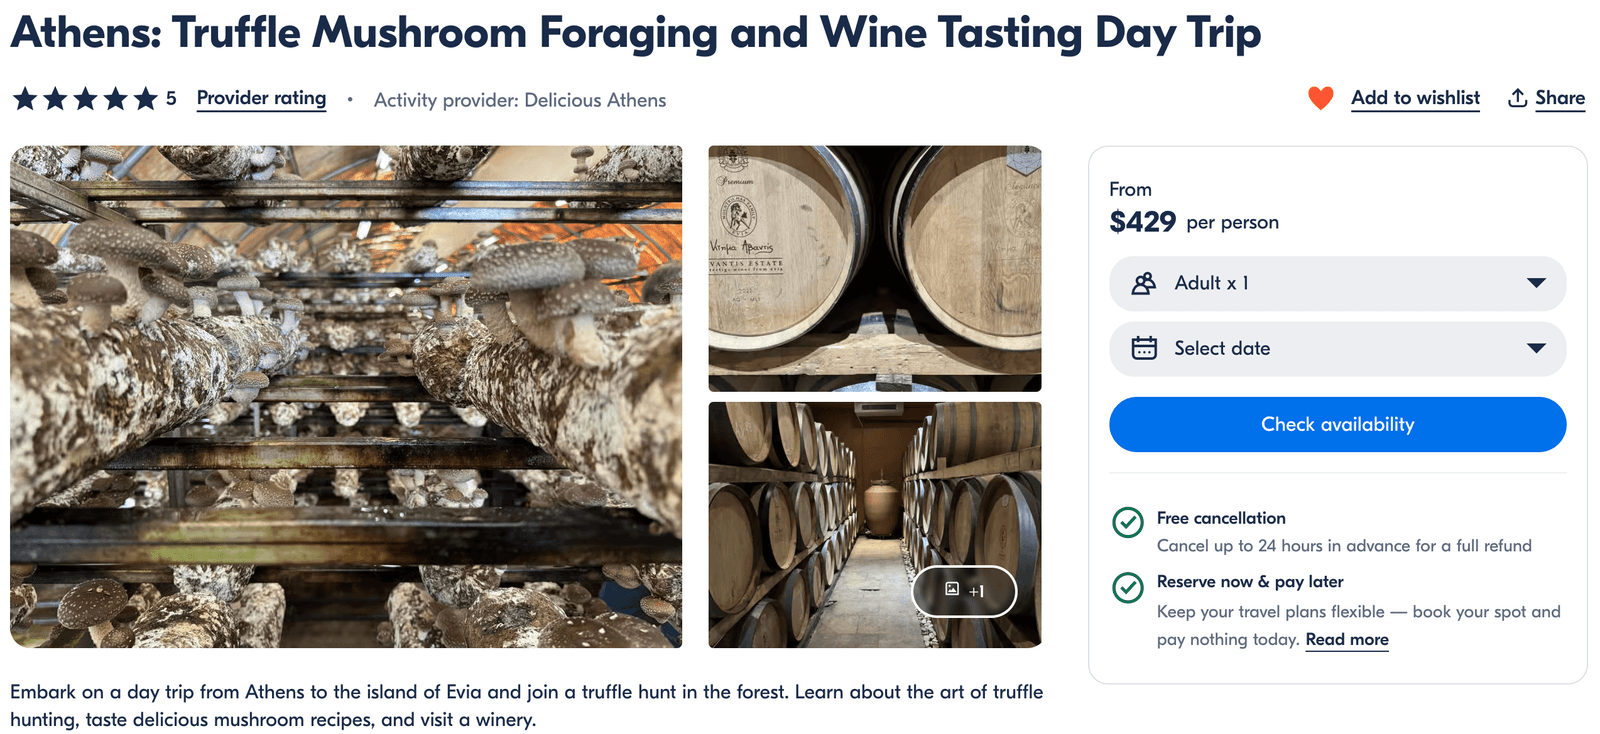Click the people icon beside Adult x 1
The height and width of the screenshot is (734, 1600).
coord(1144,283)
